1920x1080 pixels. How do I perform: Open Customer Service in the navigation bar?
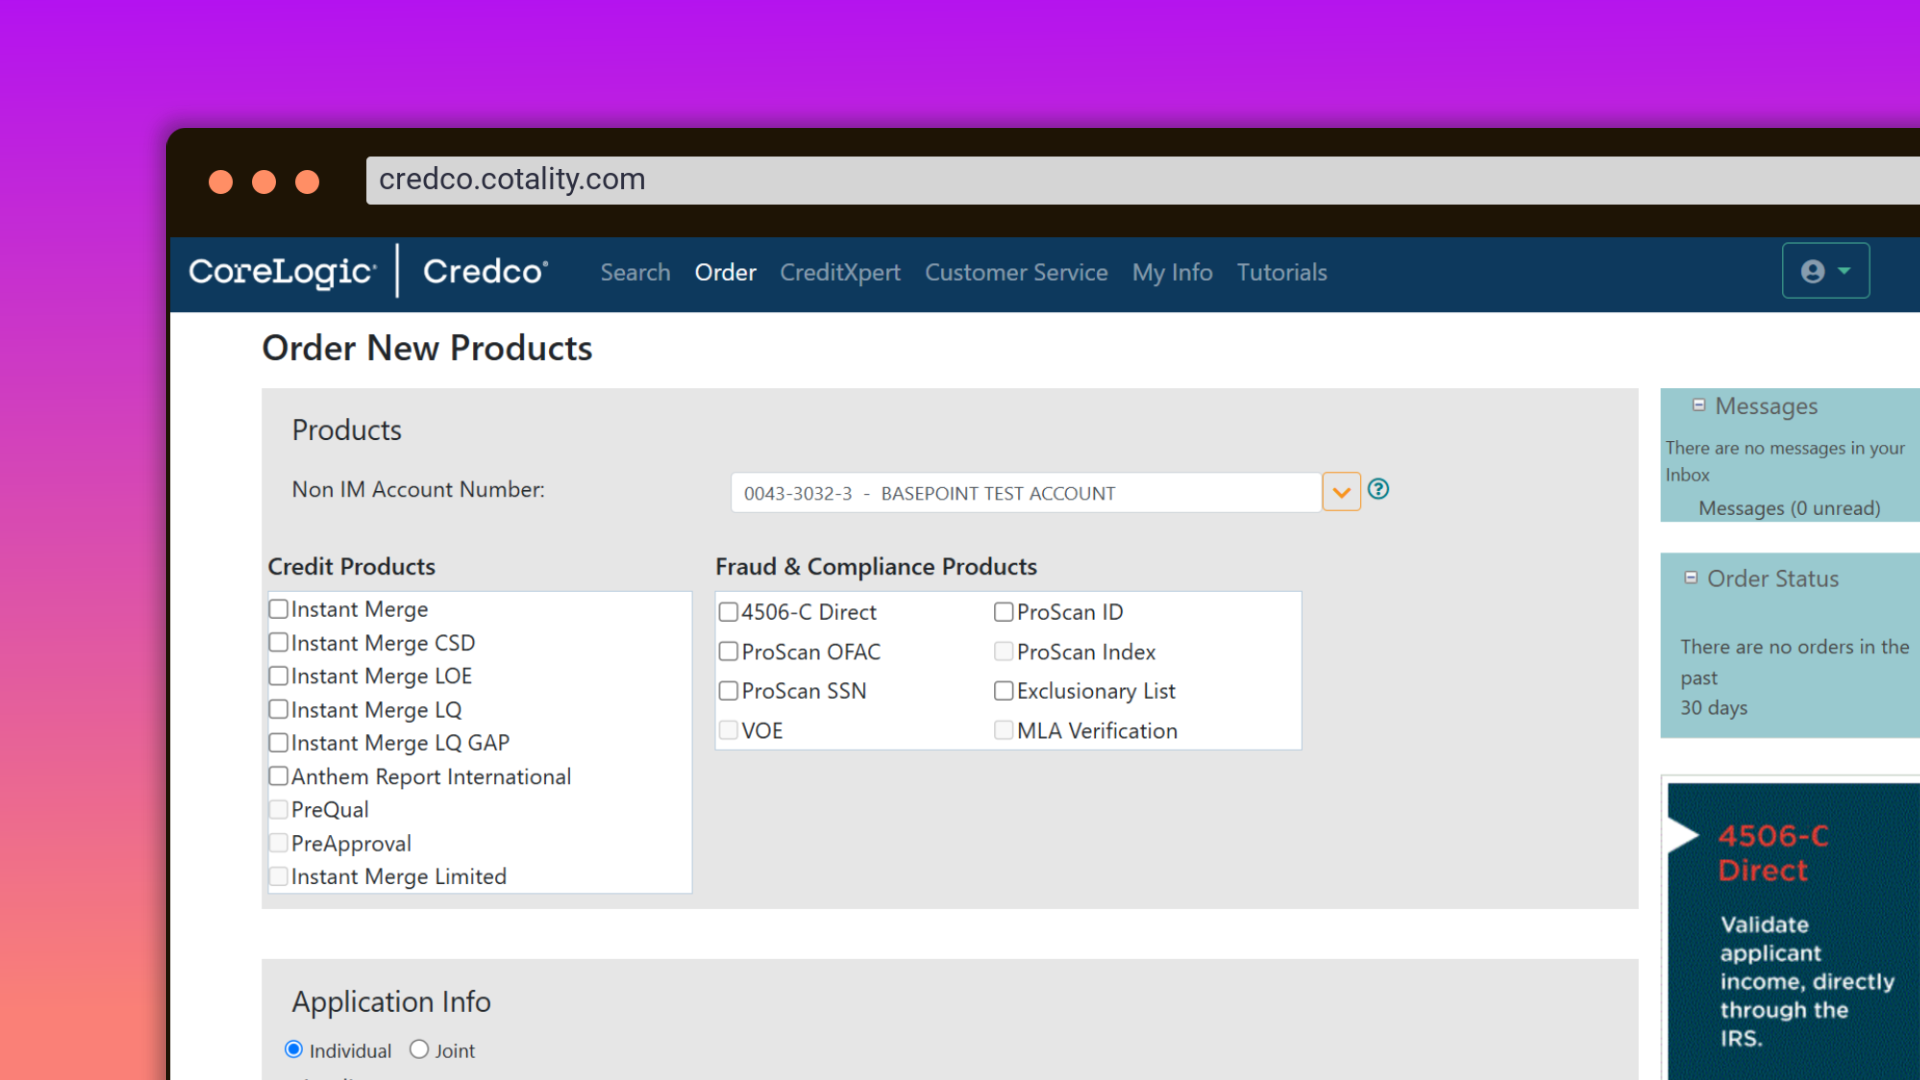click(x=1016, y=272)
